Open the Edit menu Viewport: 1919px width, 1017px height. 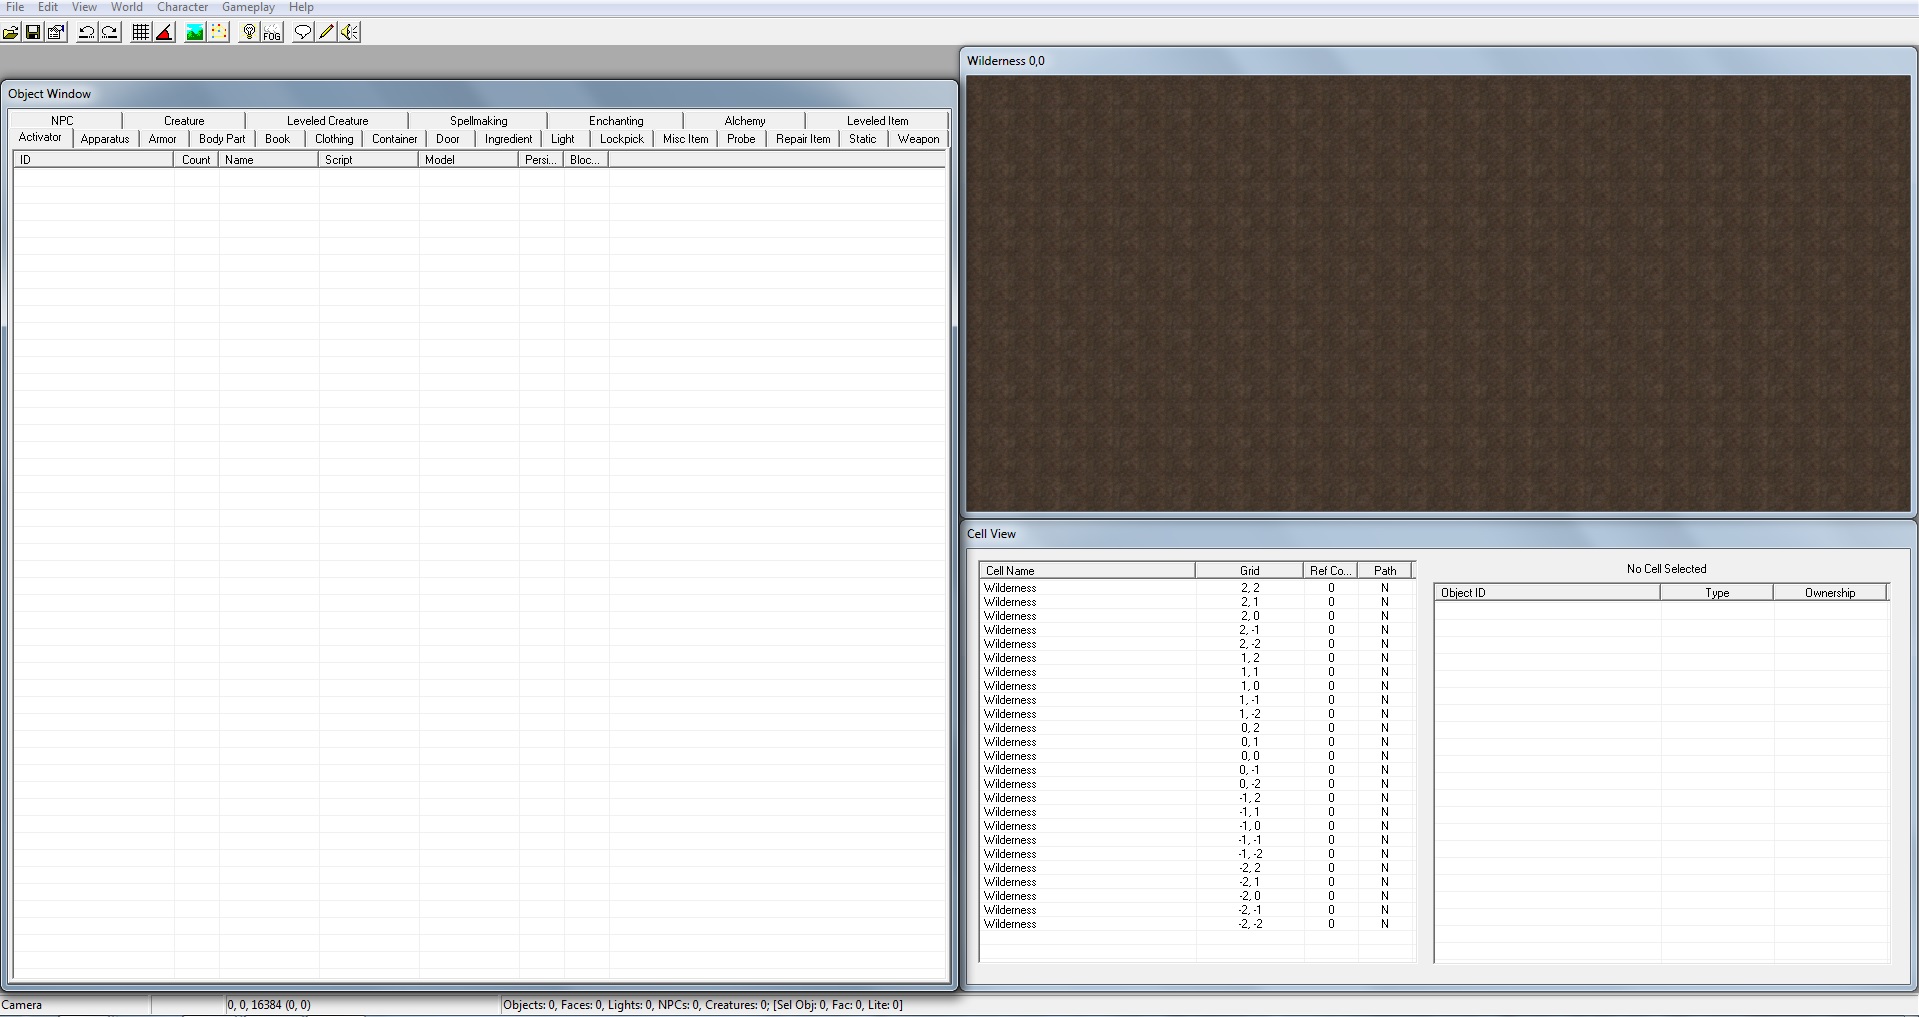(x=48, y=7)
